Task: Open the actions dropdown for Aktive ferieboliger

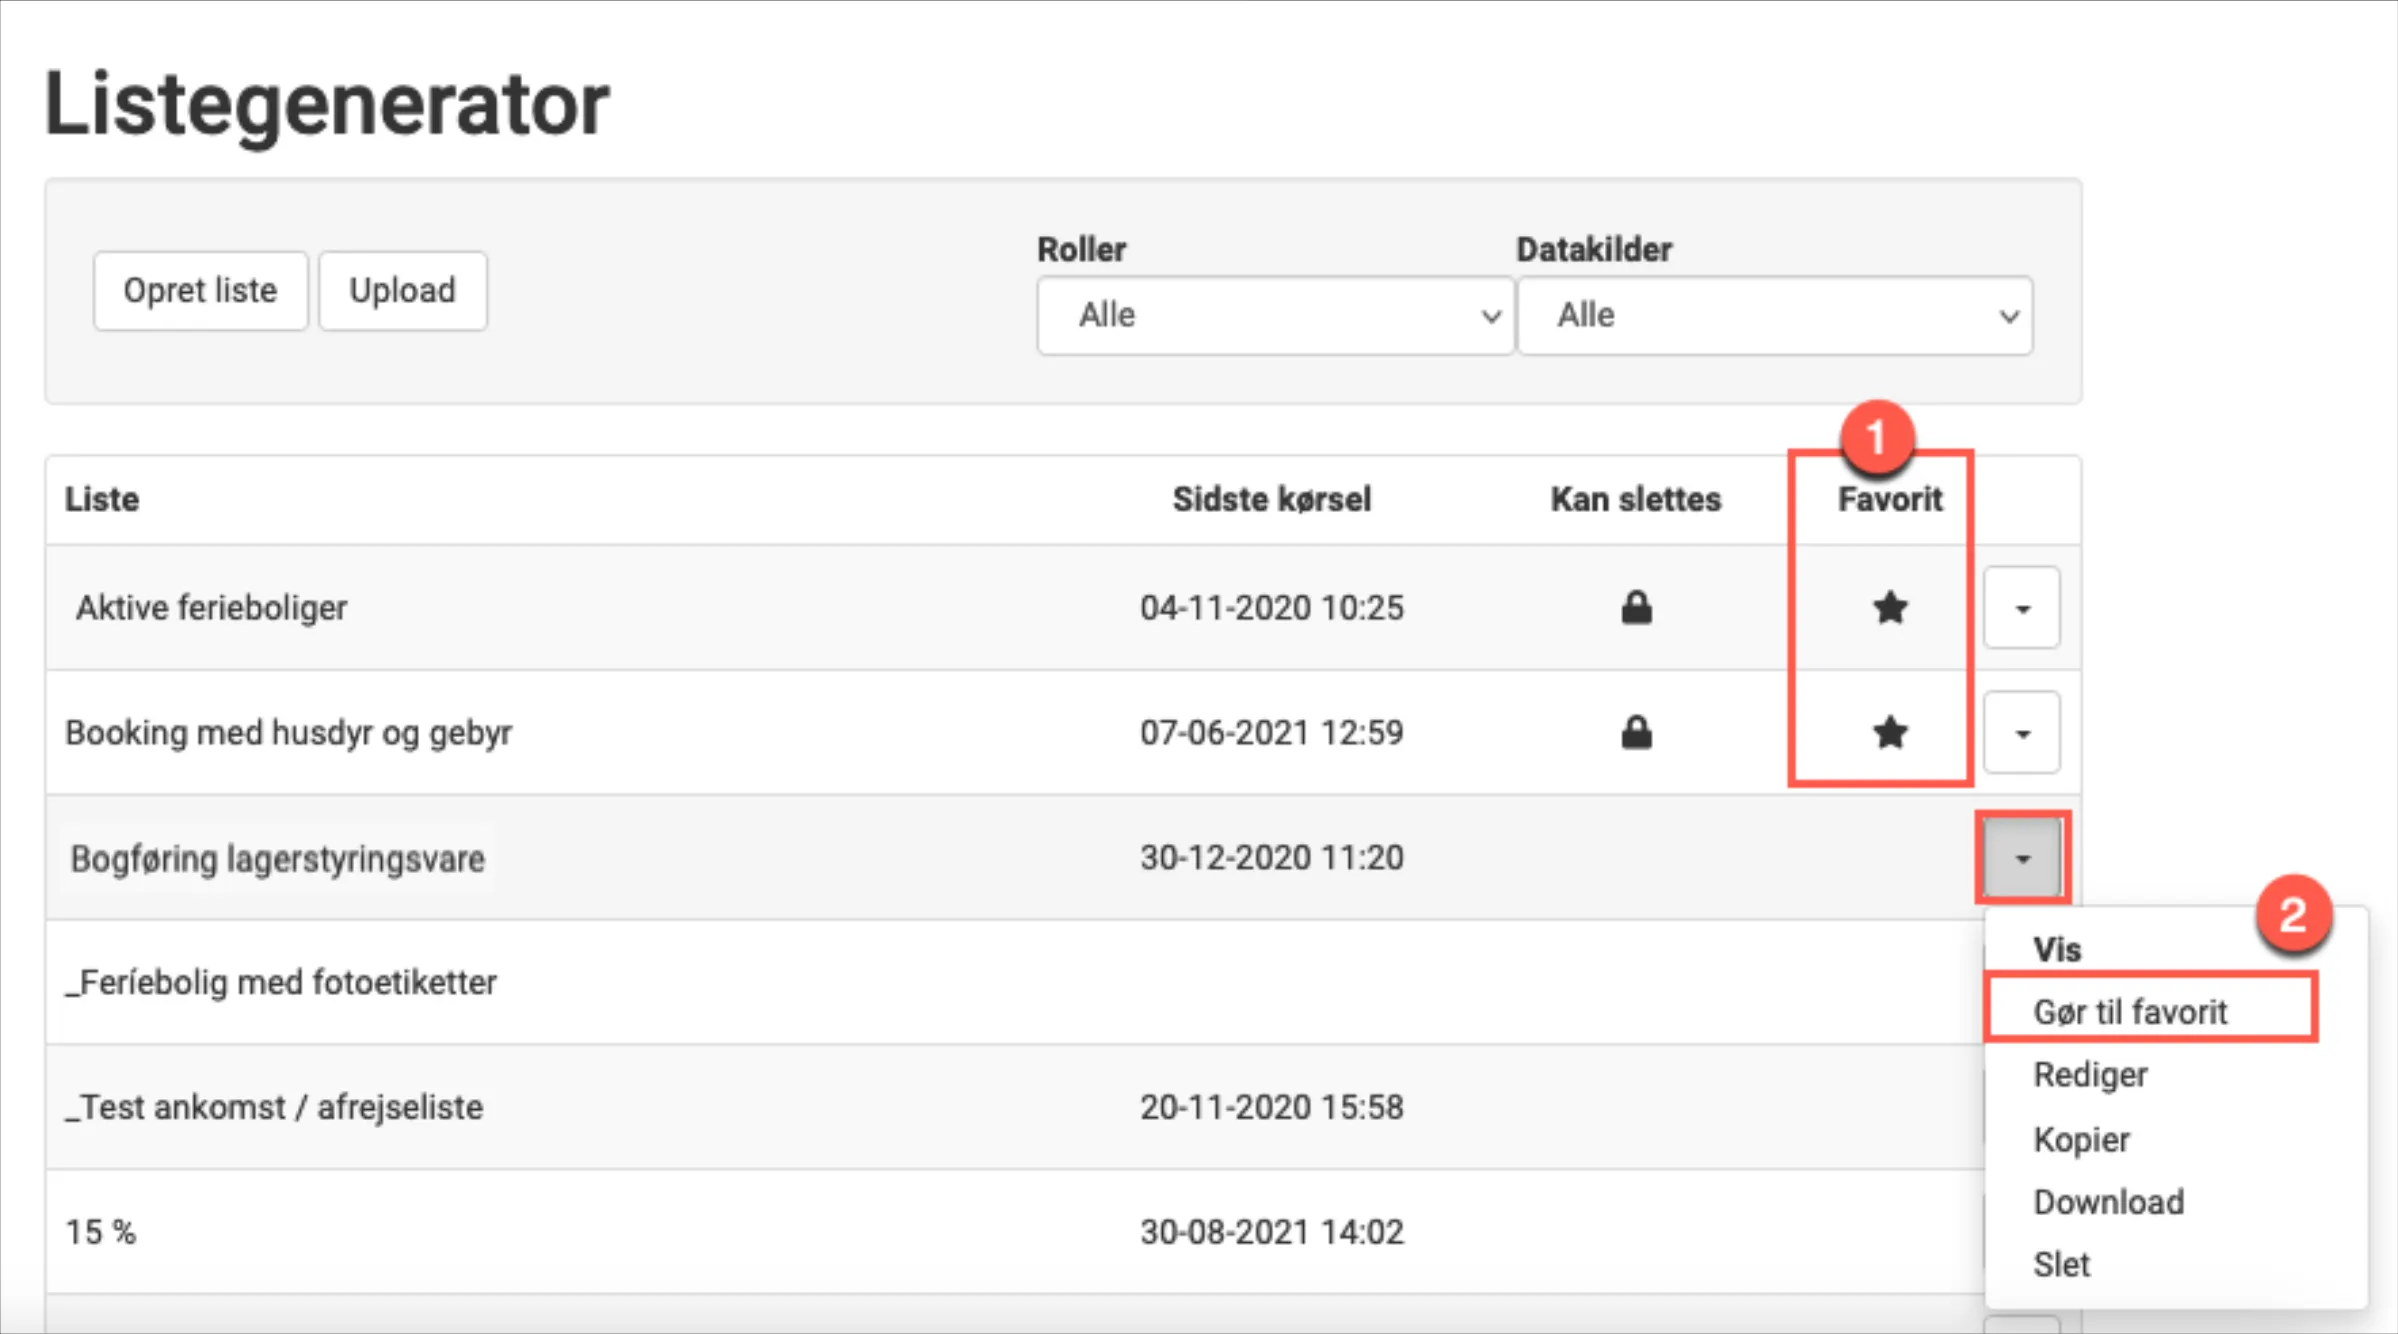Action: 2022,607
